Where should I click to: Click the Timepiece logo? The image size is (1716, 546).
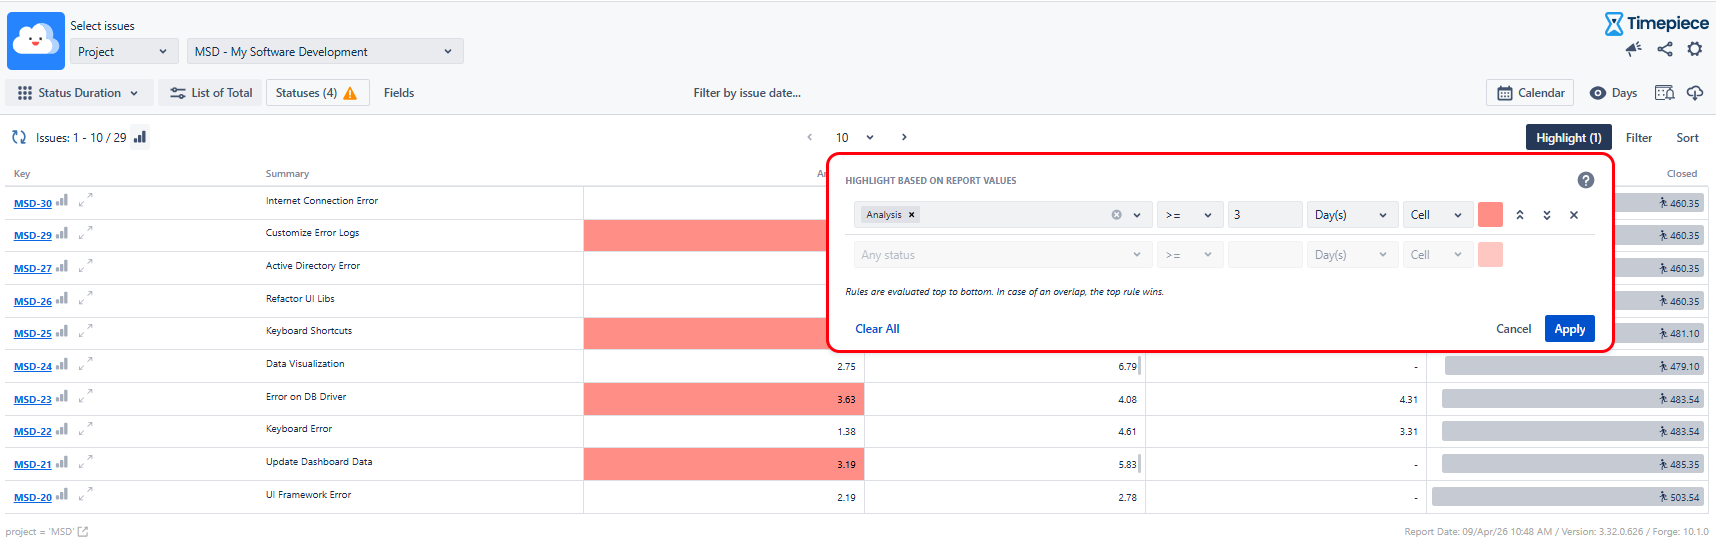(1656, 23)
